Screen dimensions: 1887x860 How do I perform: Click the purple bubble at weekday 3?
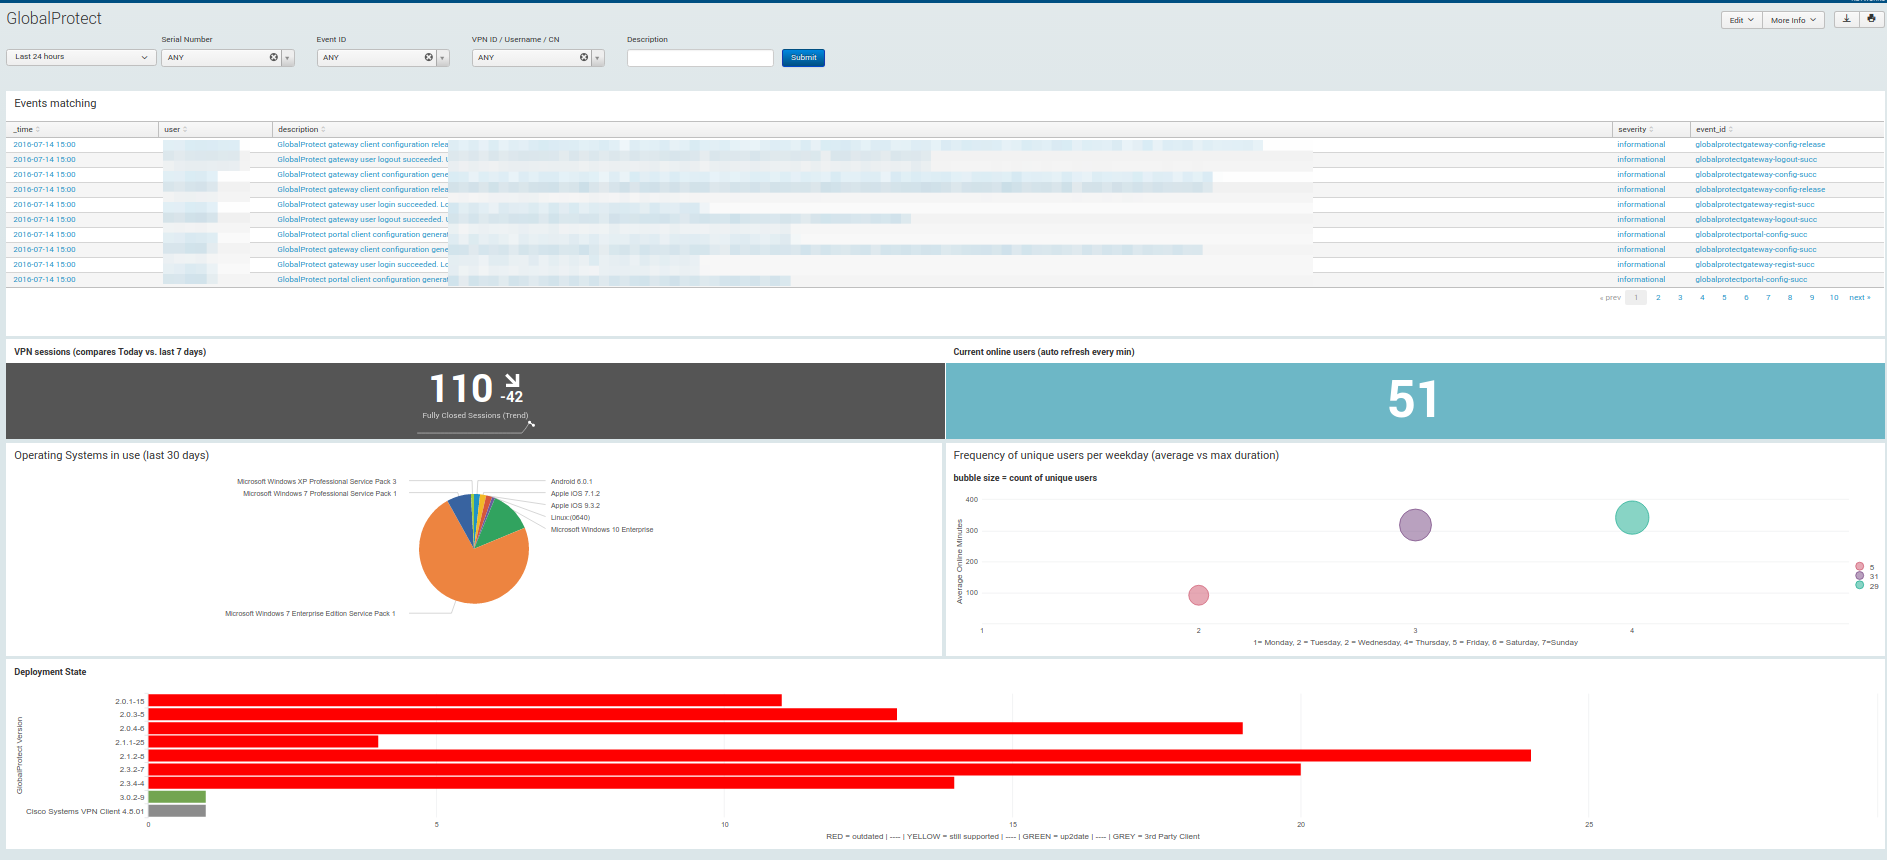coord(1415,524)
